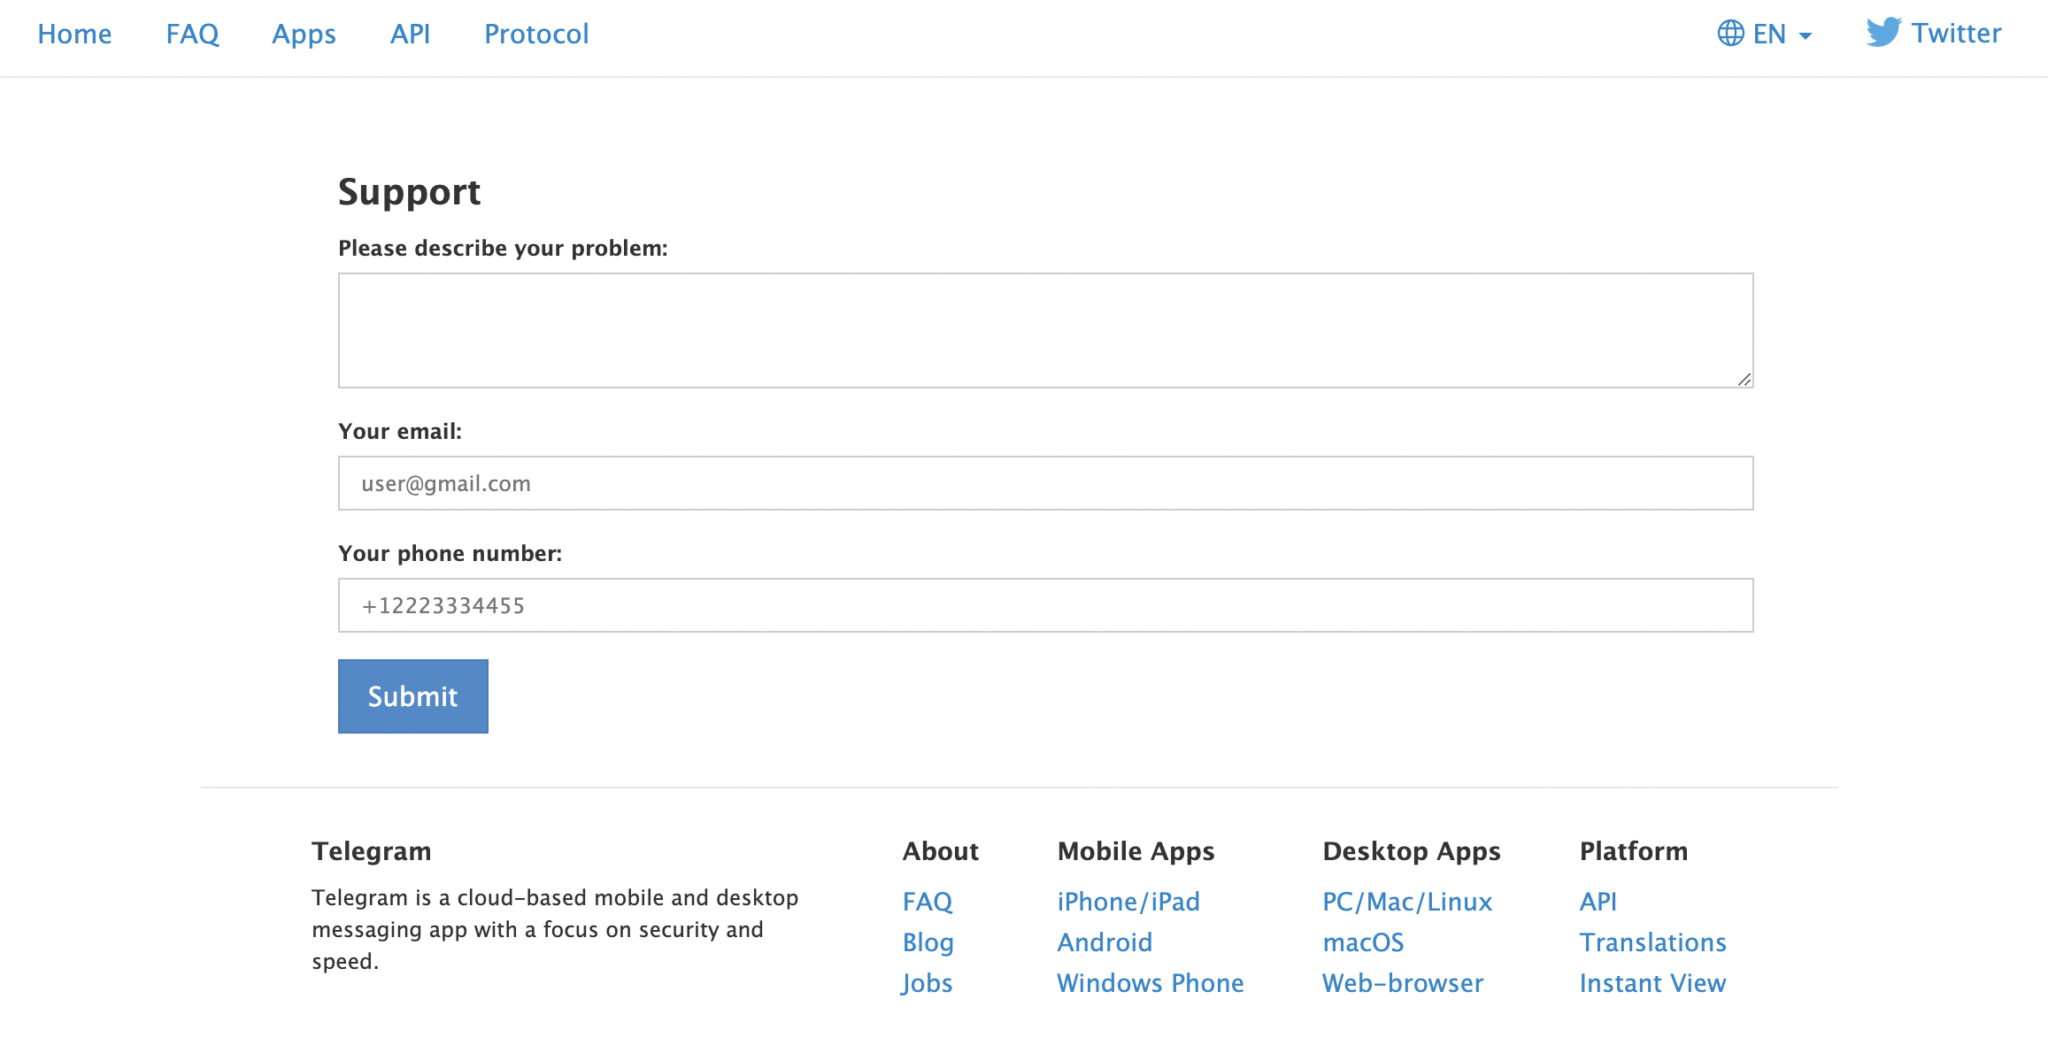The height and width of the screenshot is (1053, 2048).
Task: Open the Instant View link
Action: [x=1652, y=983]
